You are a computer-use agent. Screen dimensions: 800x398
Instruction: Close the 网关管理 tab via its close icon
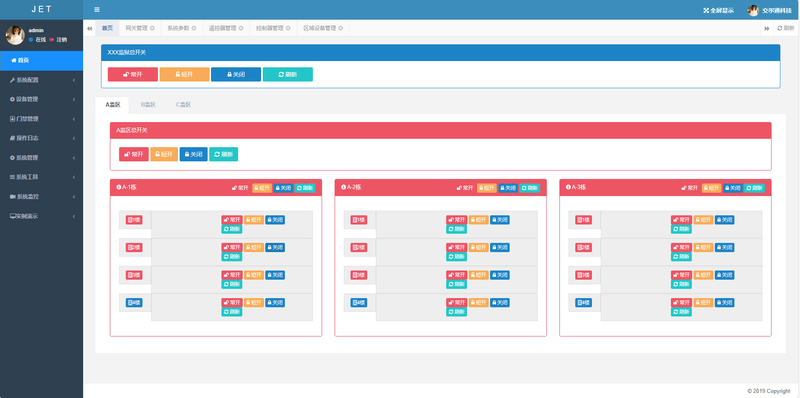(x=152, y=28)
